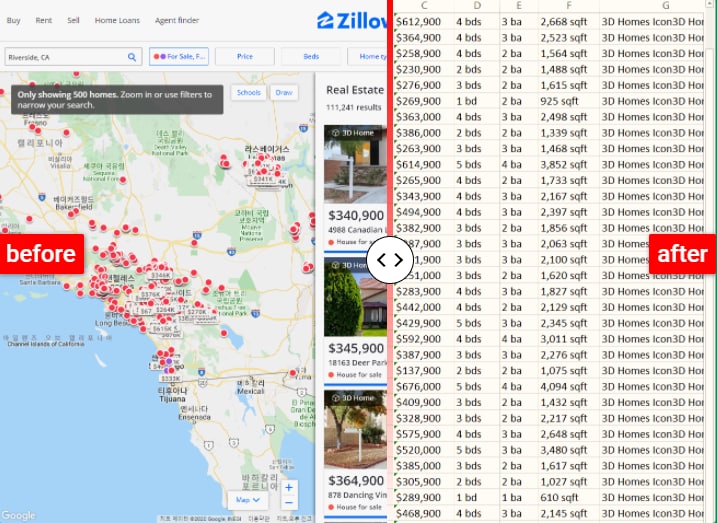This screenshot has height=523, width=717.
Task: Select column G header in spreadsheet
Action: click(665, 5)
